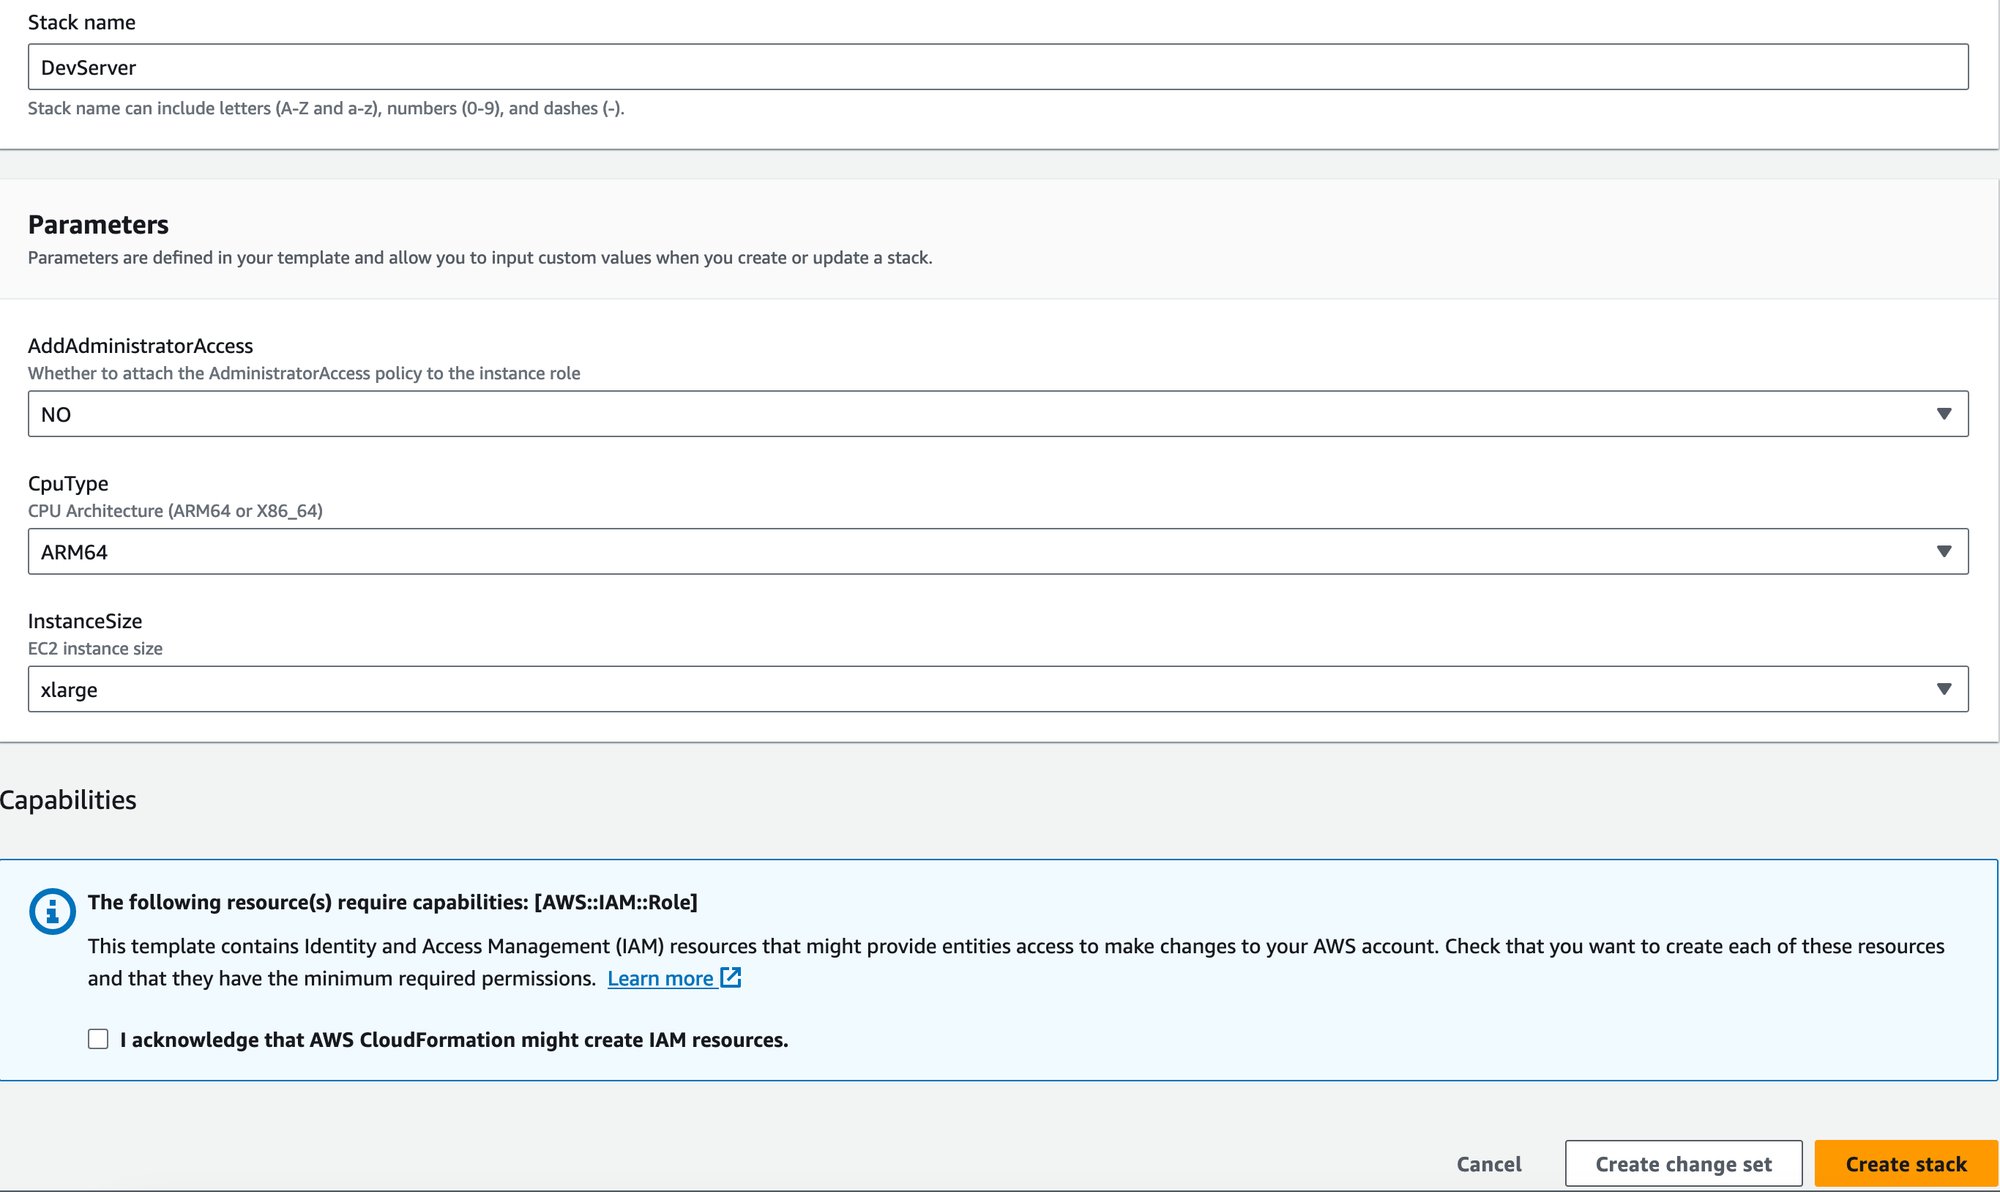Click the external link icon beside Learn more

tap(730, 978)
